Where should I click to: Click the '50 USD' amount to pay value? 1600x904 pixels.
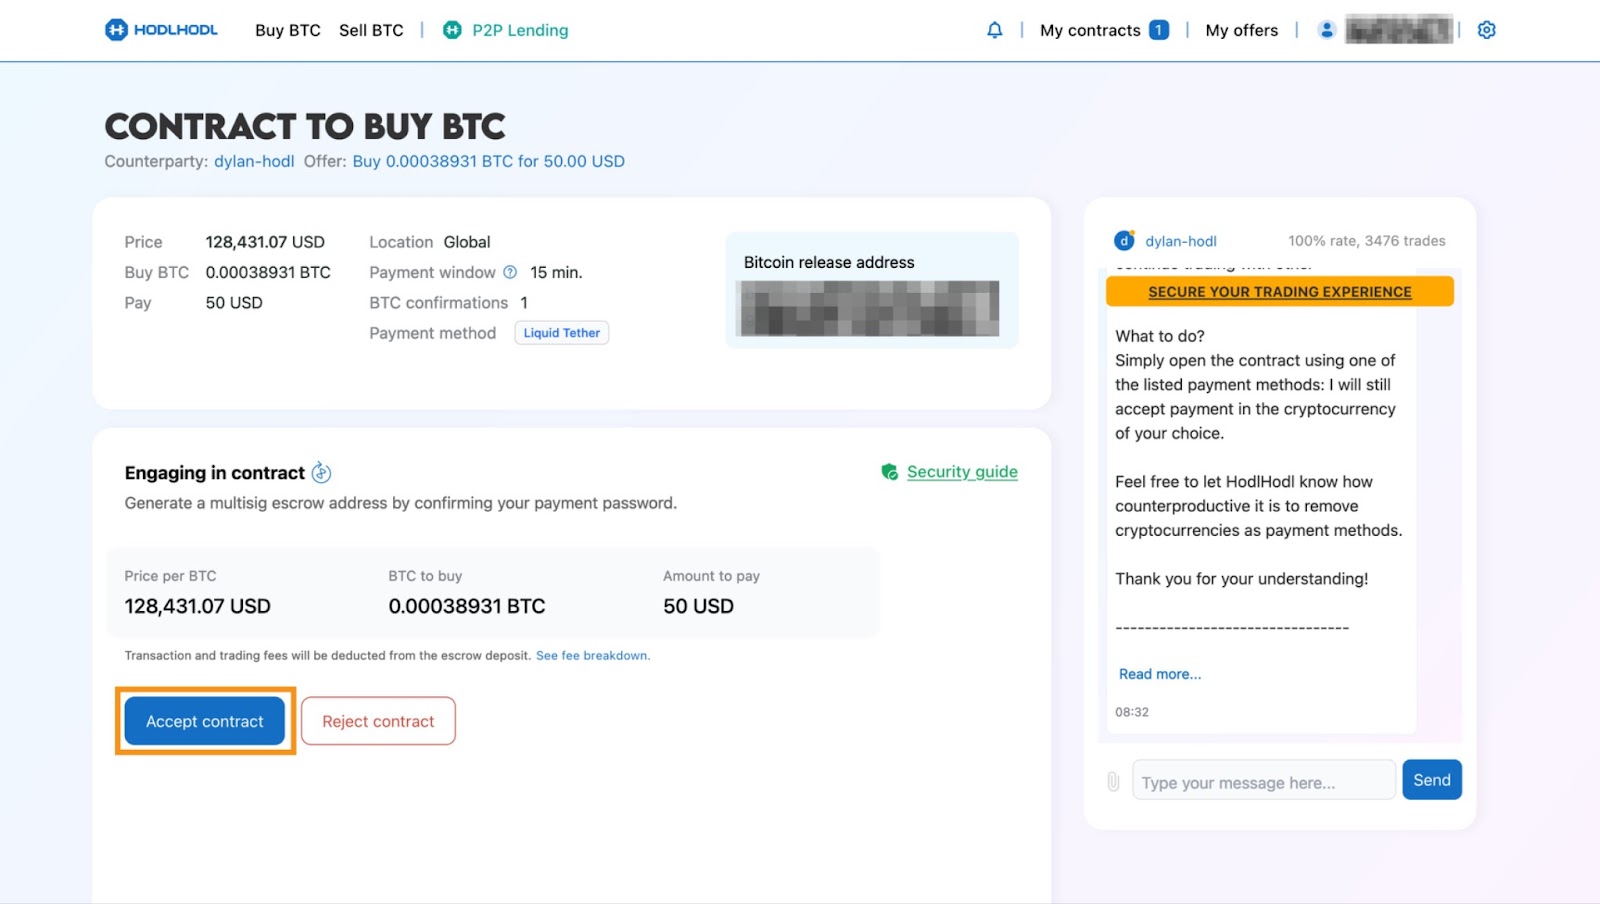click(698, 606)
